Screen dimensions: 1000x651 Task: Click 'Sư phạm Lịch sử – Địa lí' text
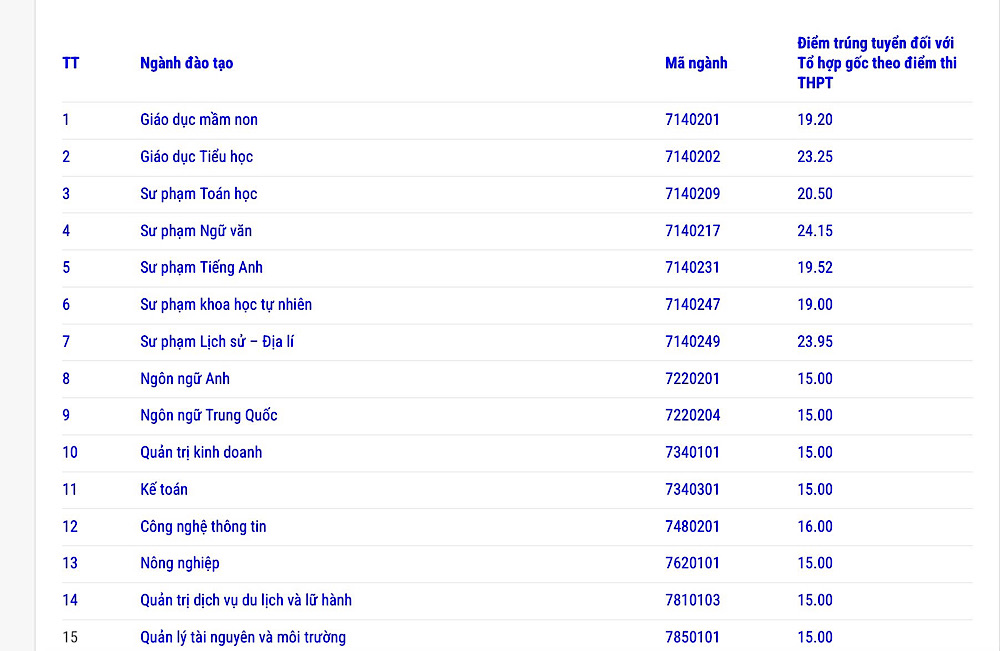tap(217, 342)
